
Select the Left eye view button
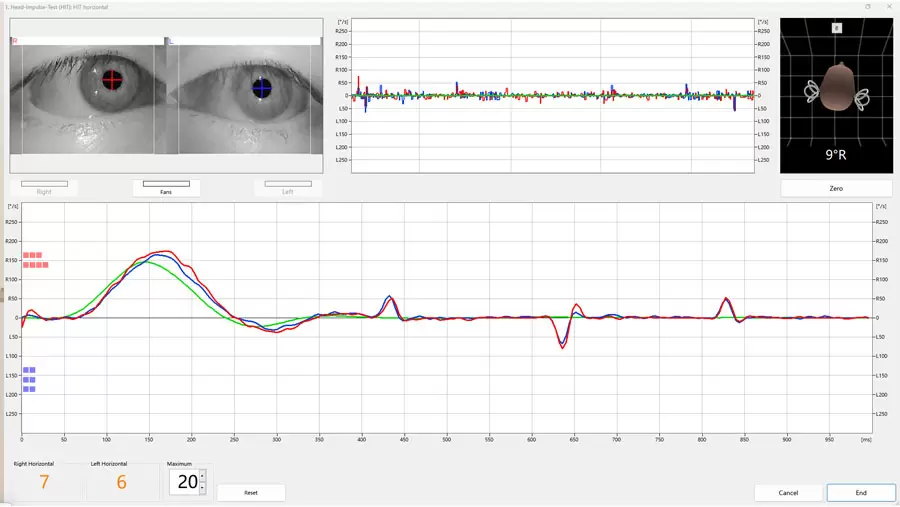coord(288,187)
